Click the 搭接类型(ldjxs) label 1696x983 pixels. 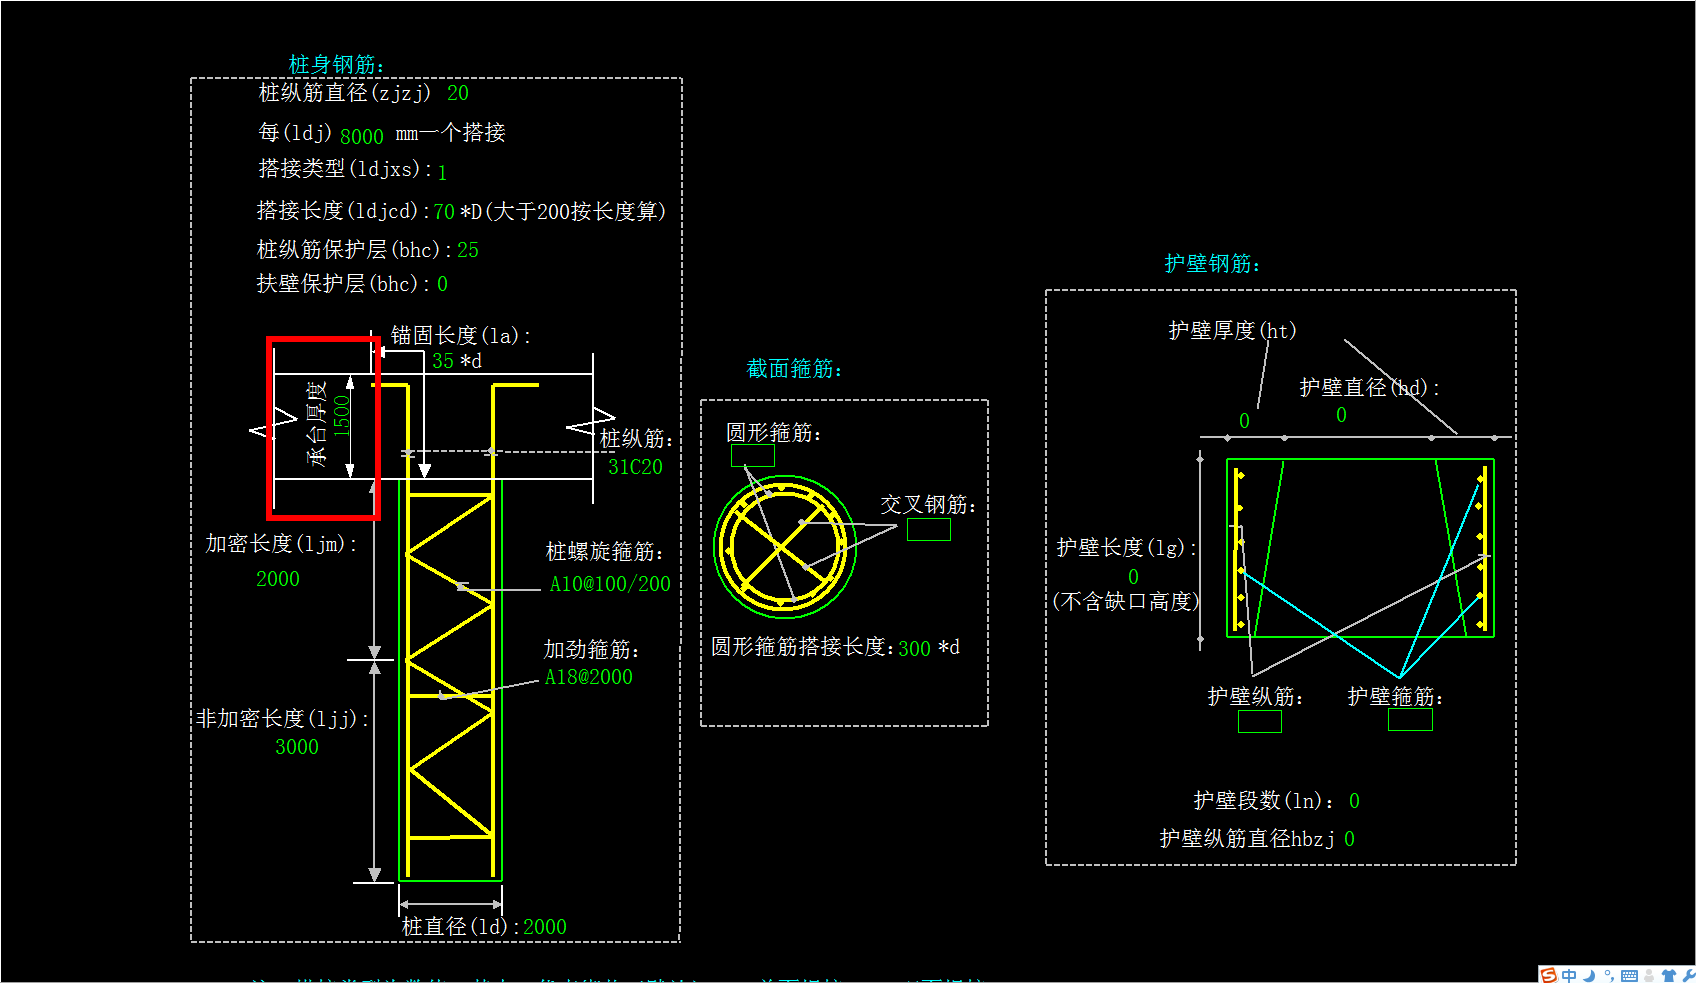pos(345,169)
